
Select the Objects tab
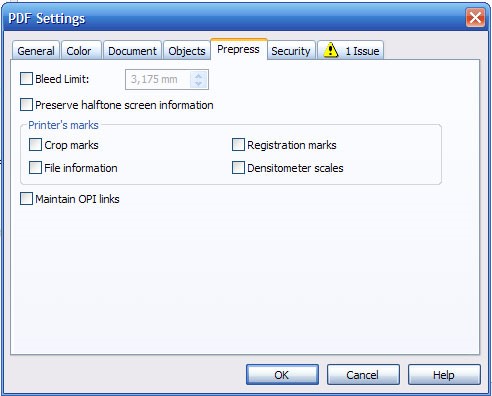pyautogui.click(x=187, y=51)
